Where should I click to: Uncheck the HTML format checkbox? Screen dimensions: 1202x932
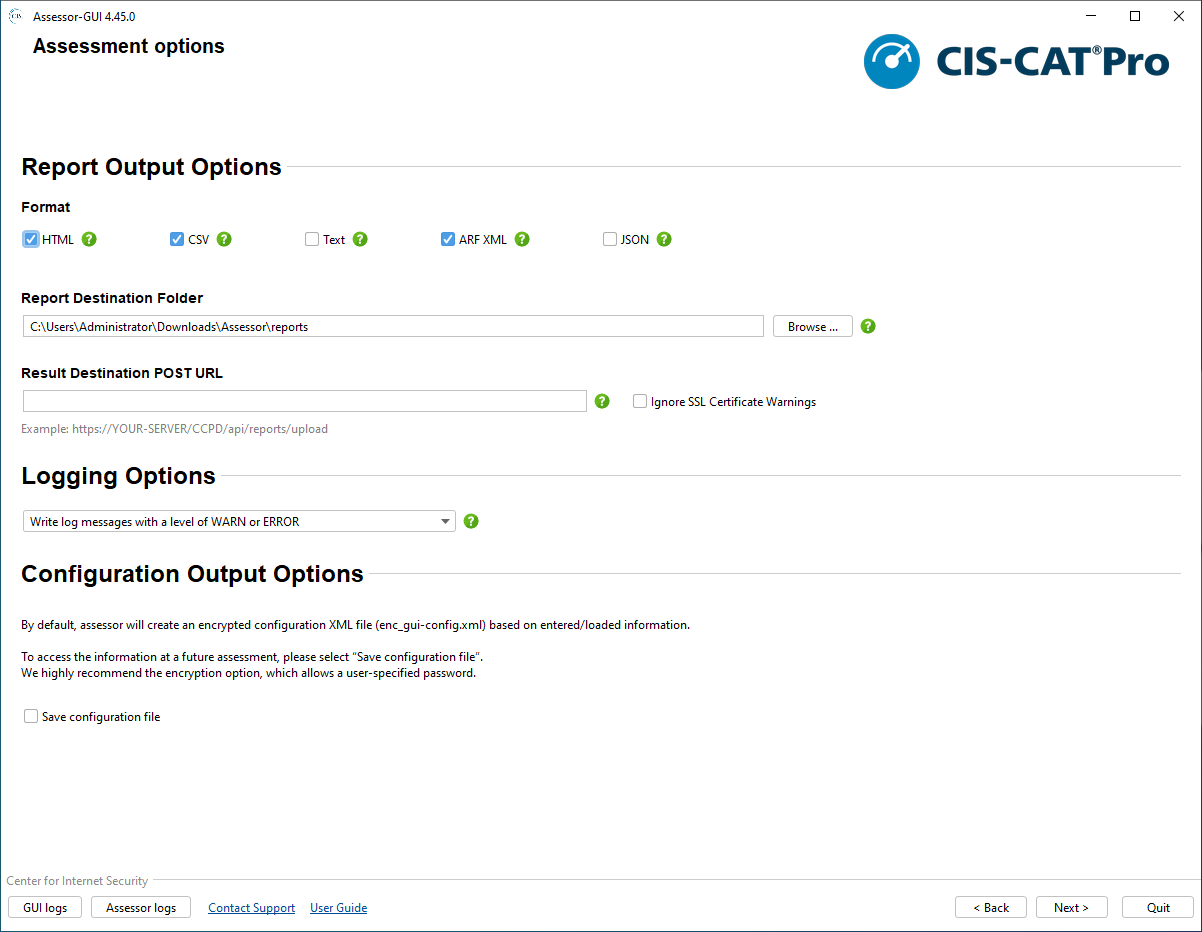(x=31, y=240)
